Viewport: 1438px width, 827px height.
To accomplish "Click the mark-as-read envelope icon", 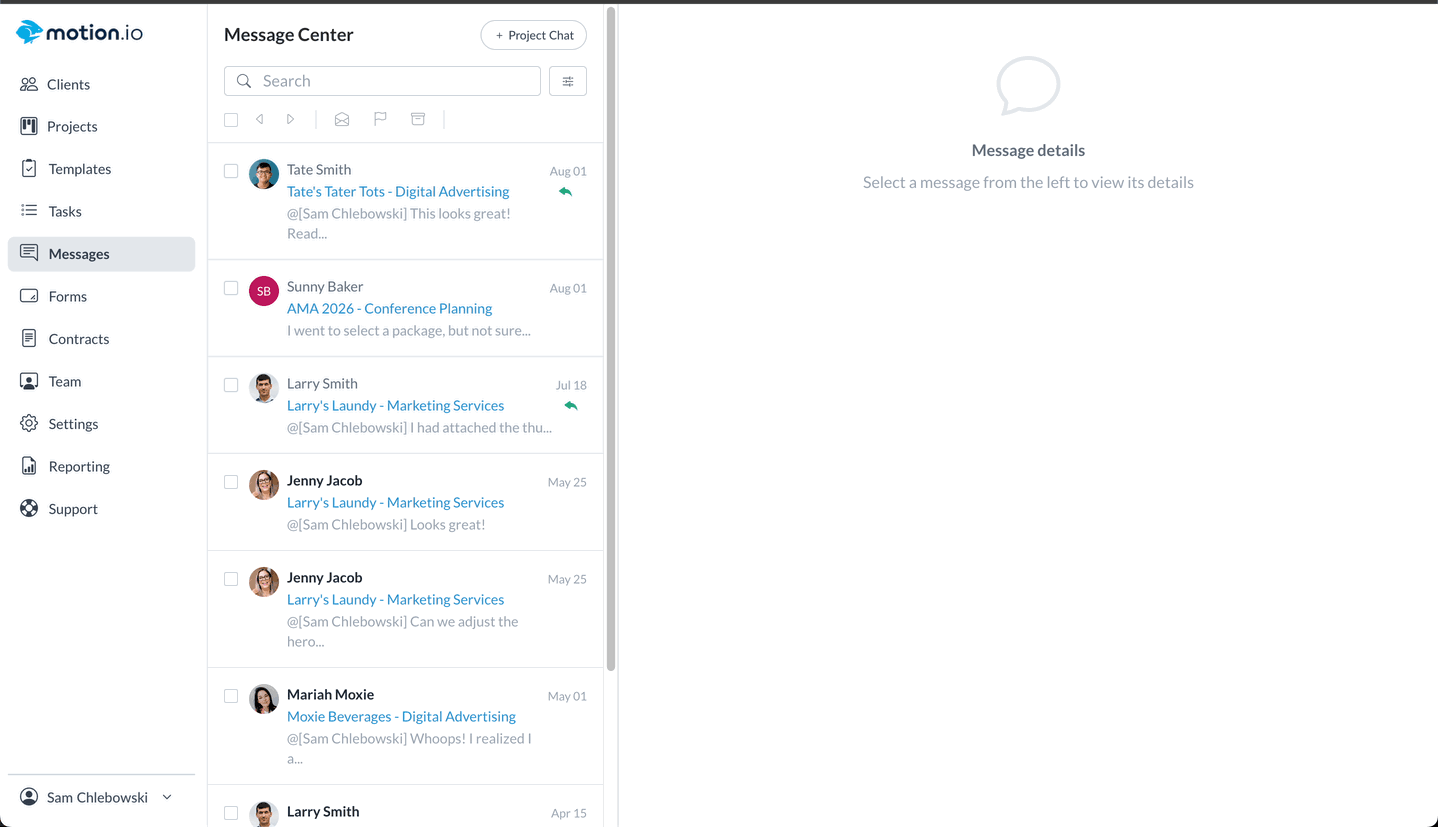I will click(x=342, y=119).
